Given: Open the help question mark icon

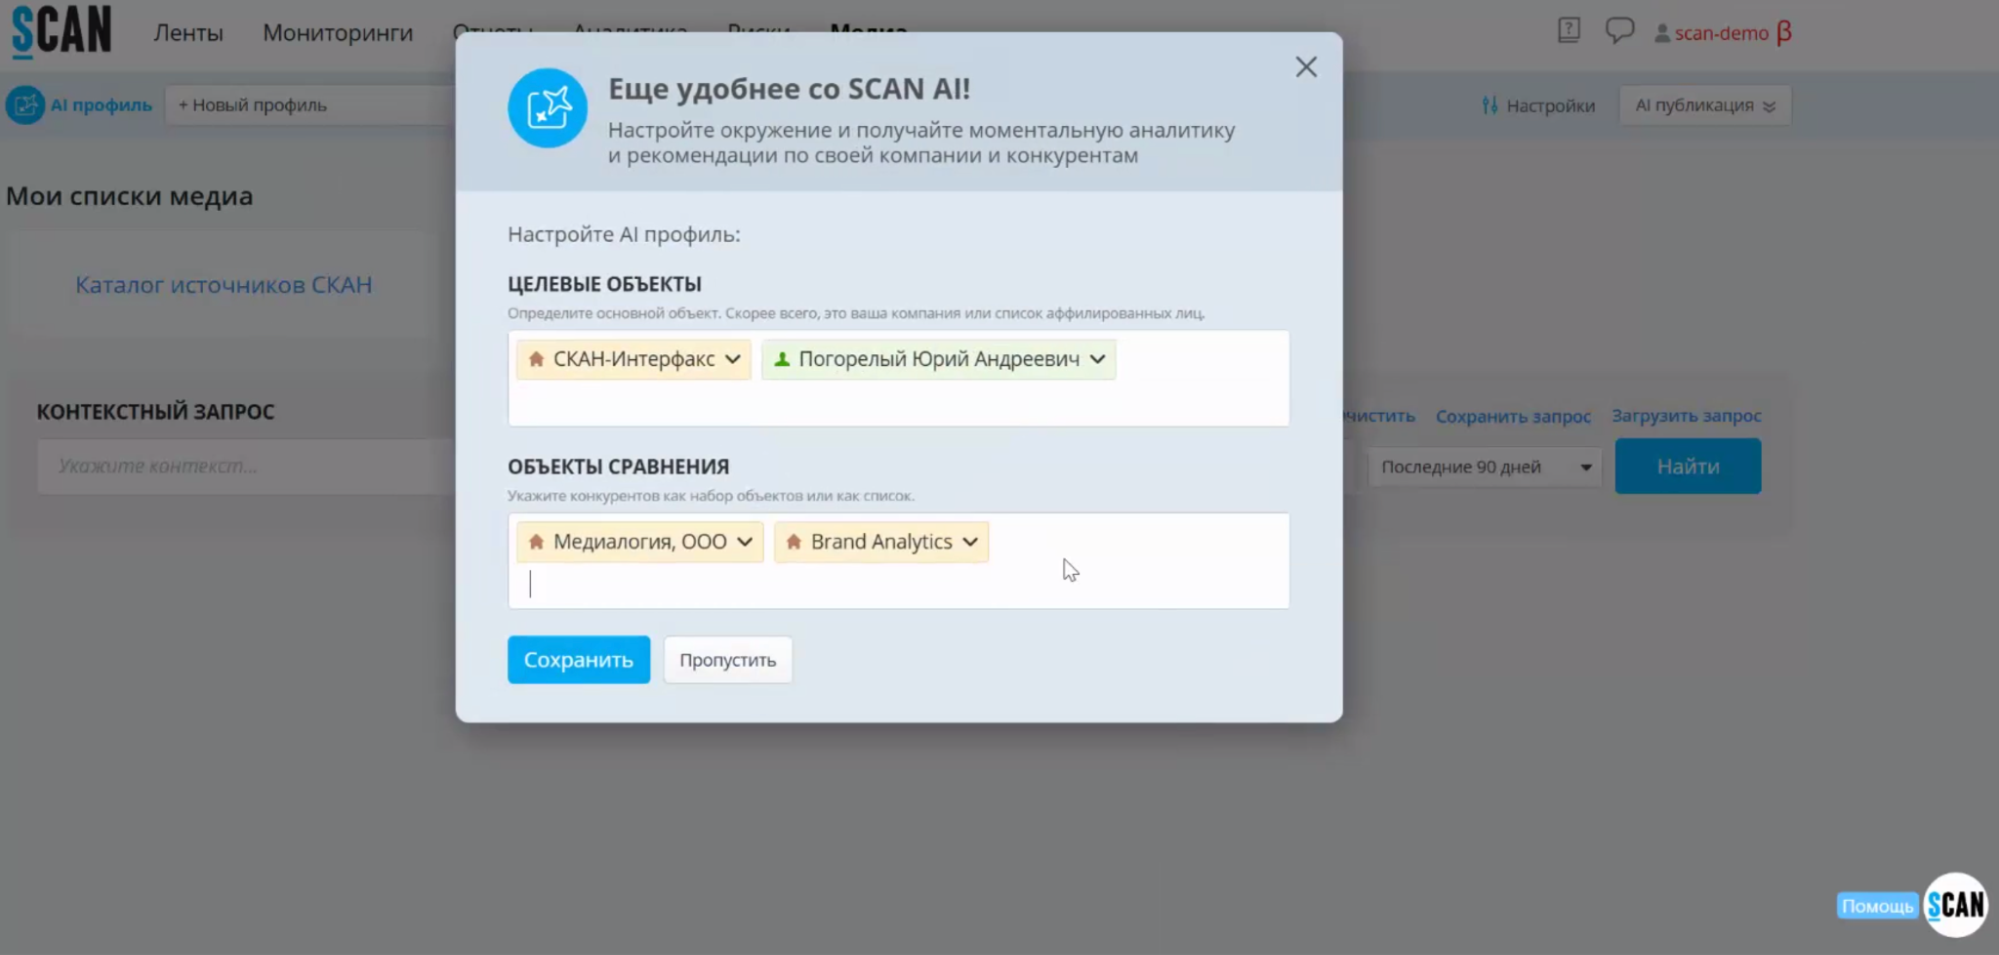Looking at the screenshot, I should [1568, 31].
